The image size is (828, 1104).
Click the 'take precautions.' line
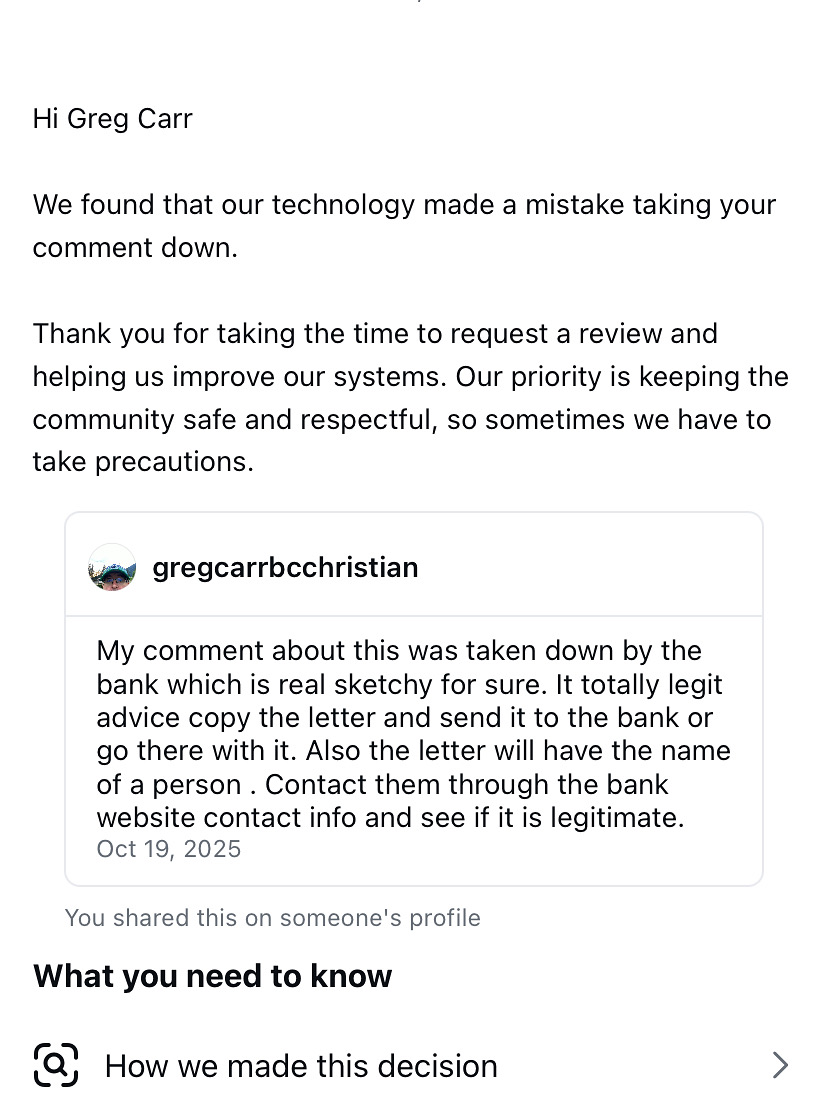[x=143, y=461]
